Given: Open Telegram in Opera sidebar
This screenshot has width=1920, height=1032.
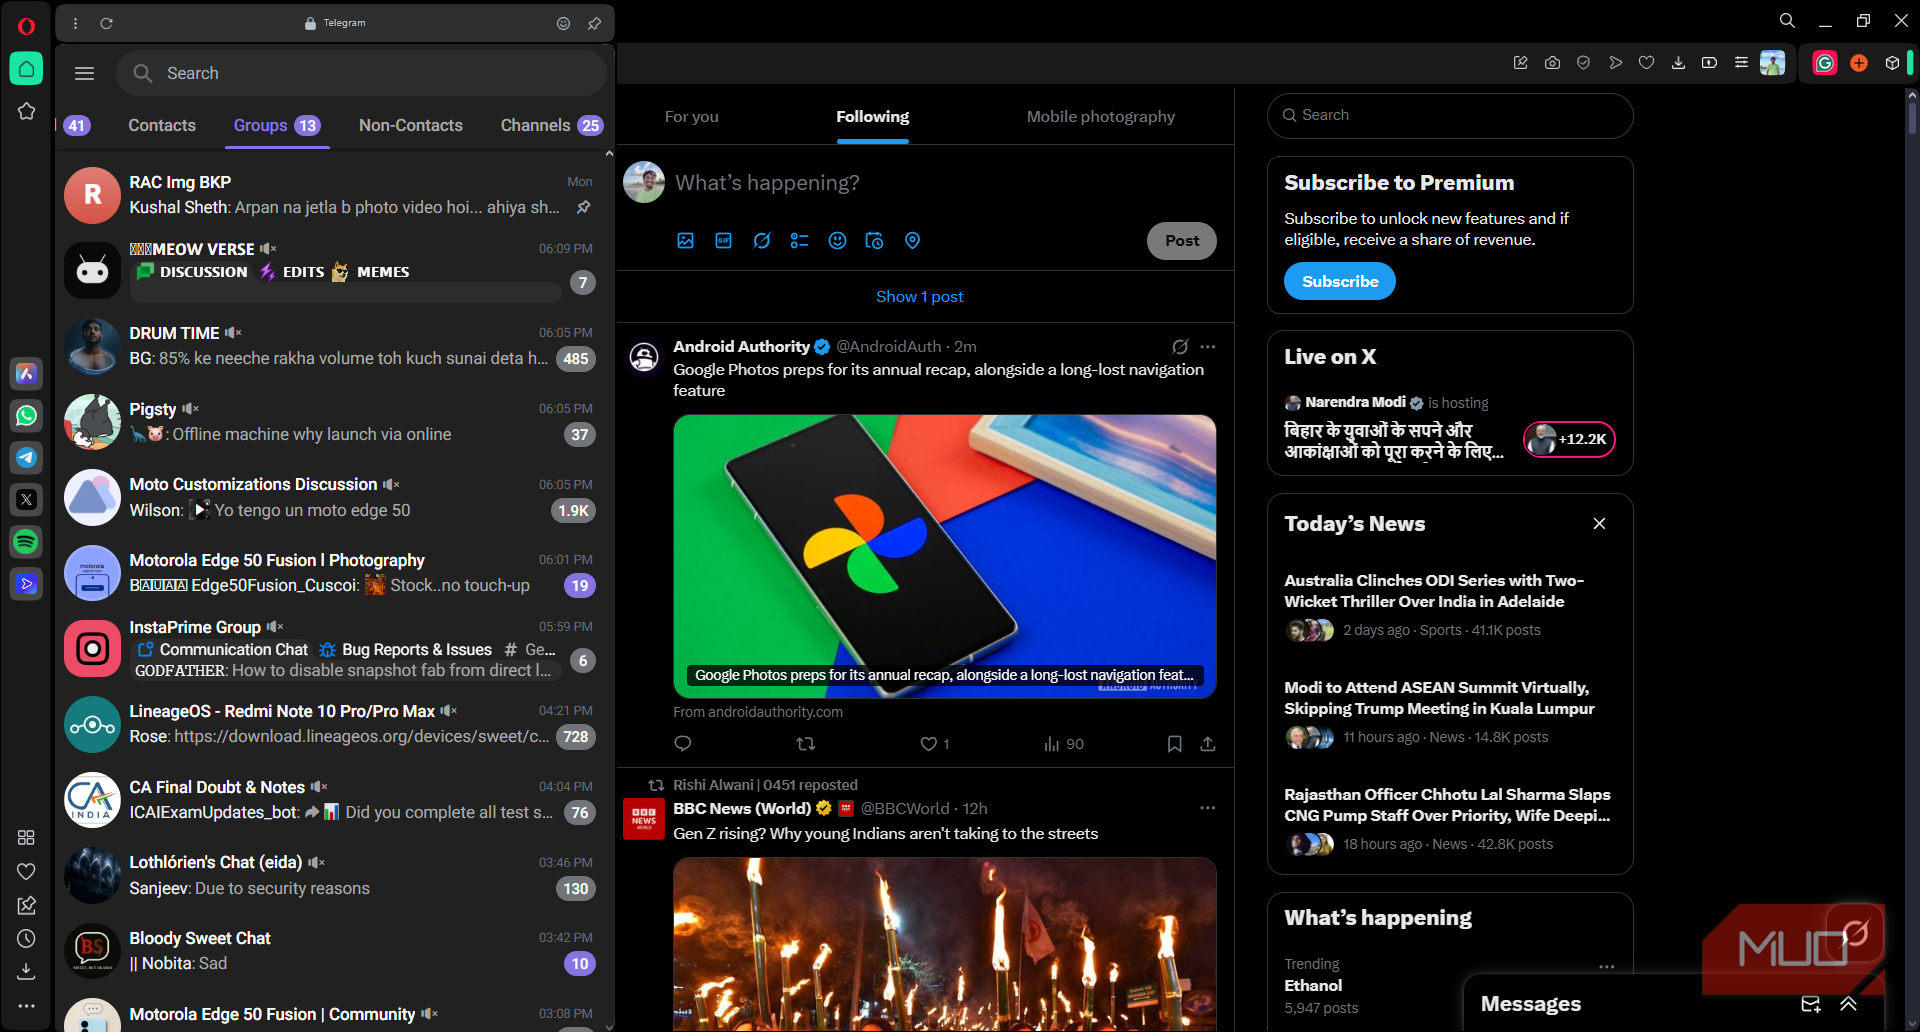Looking at the screenshot, I should pos(26,457).
